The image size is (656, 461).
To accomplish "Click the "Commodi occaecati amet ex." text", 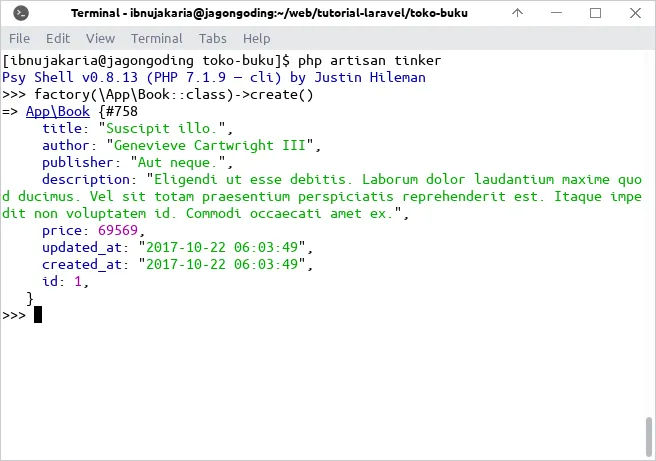I will 290,213.
